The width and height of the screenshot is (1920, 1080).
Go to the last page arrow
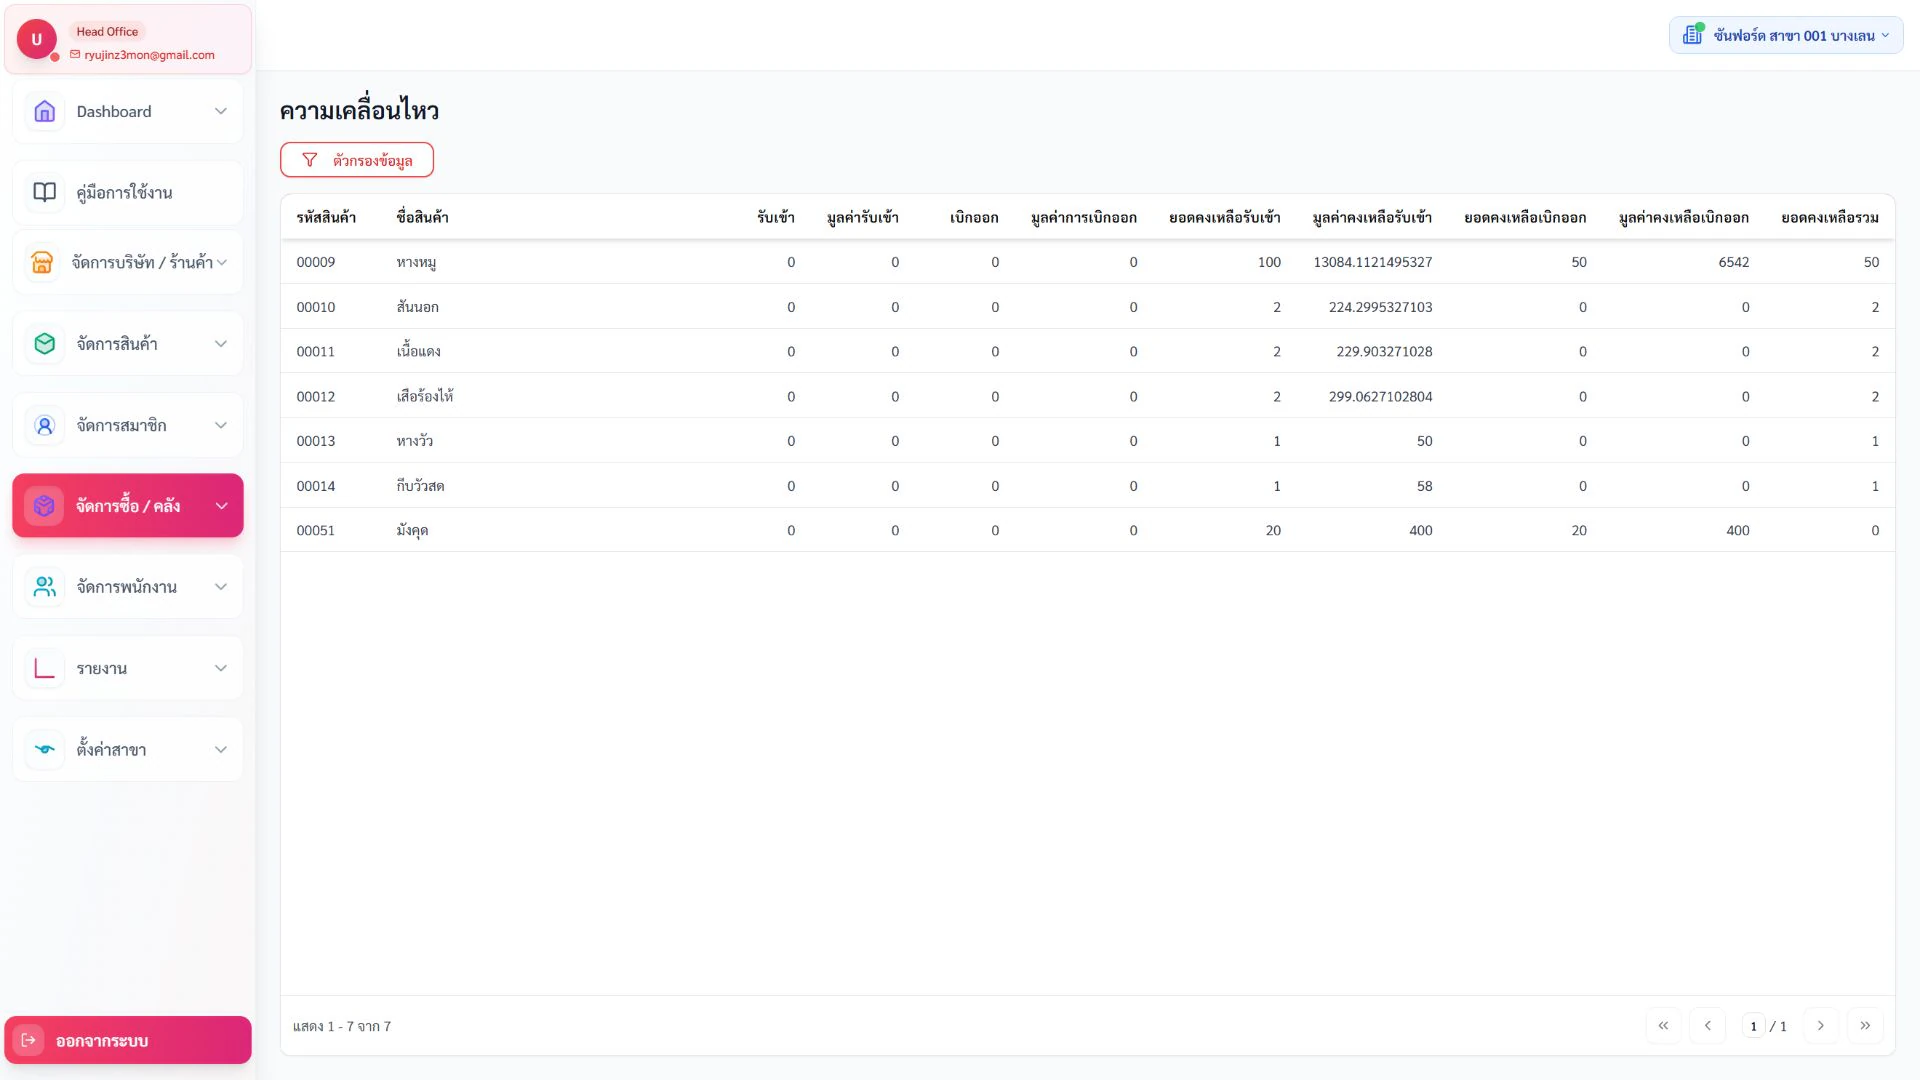1865,1026
